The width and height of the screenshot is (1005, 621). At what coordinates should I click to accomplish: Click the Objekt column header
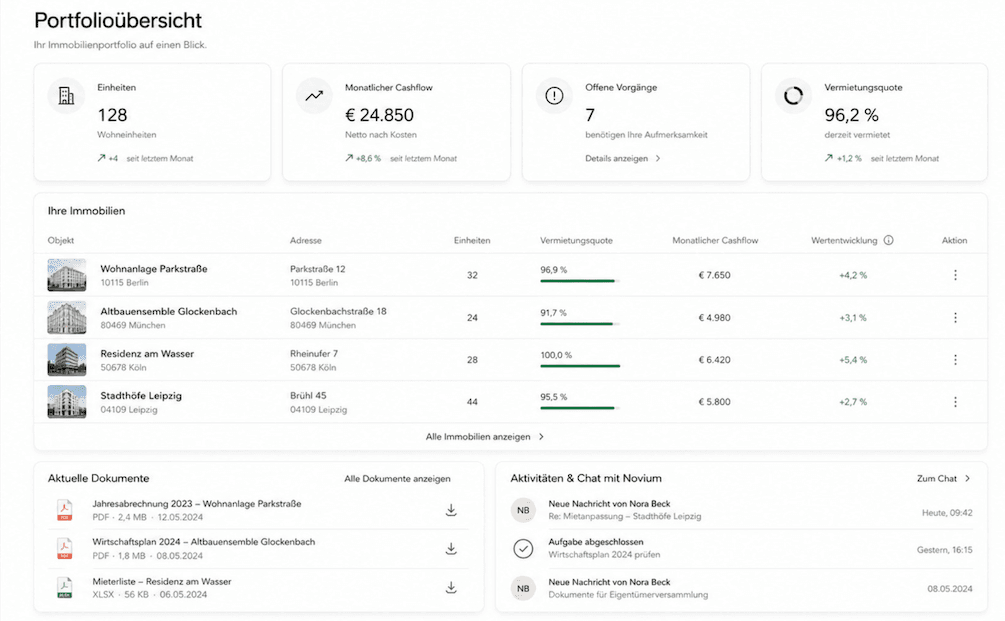[61, 241]
